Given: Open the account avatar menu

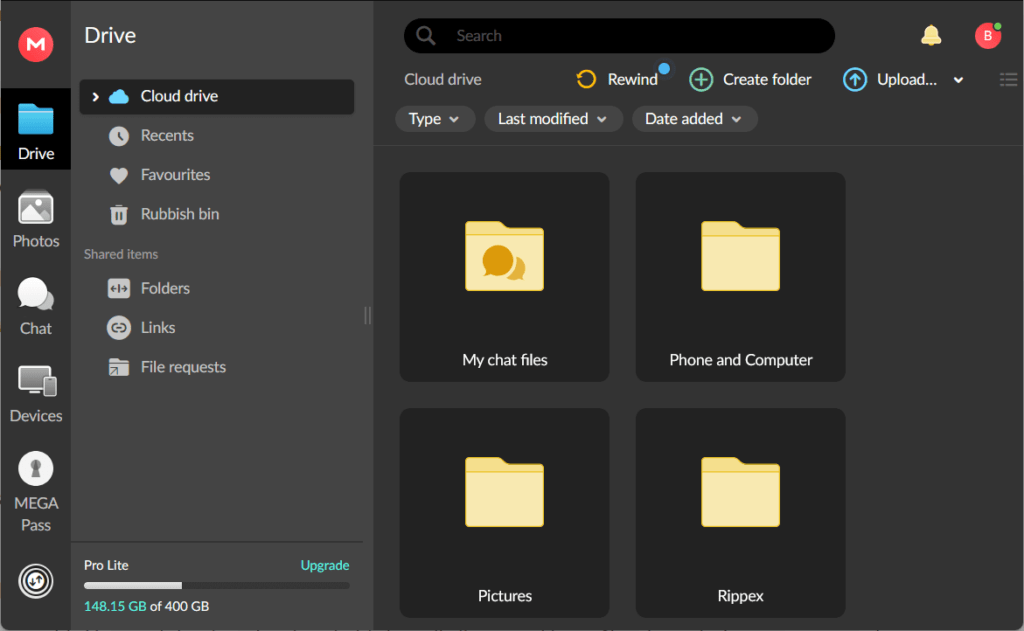Looking at the screenshot, I should coord(988,36).
